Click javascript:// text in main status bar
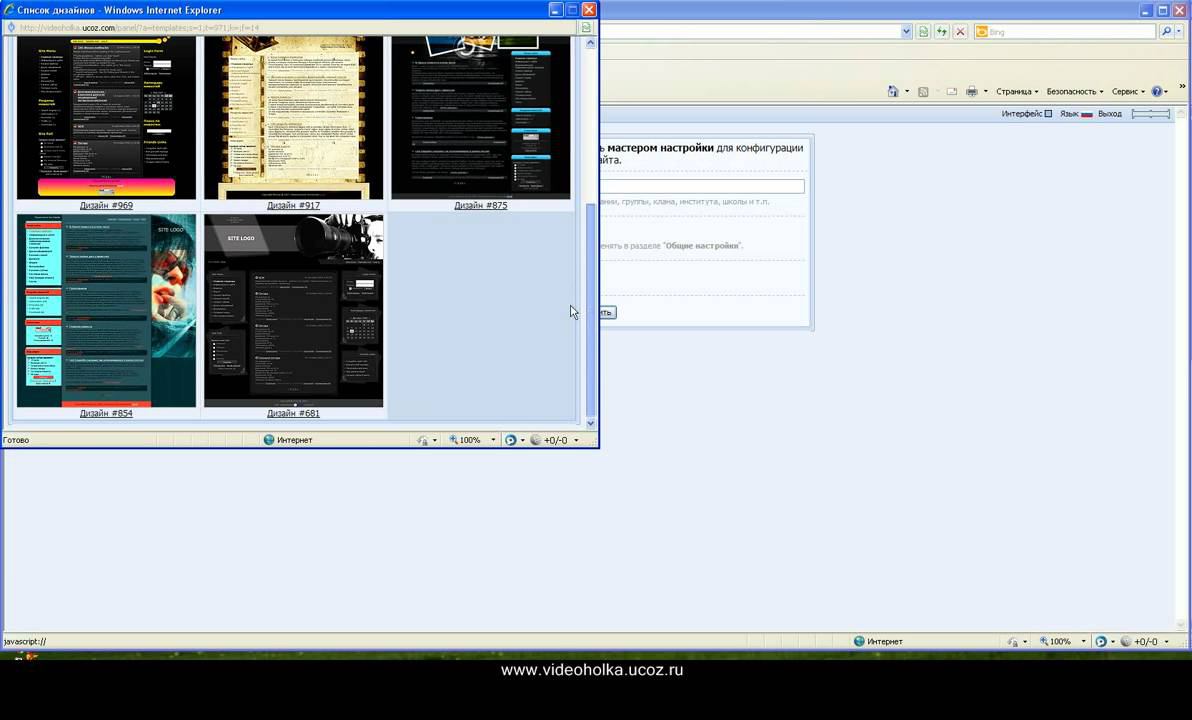 25,642
